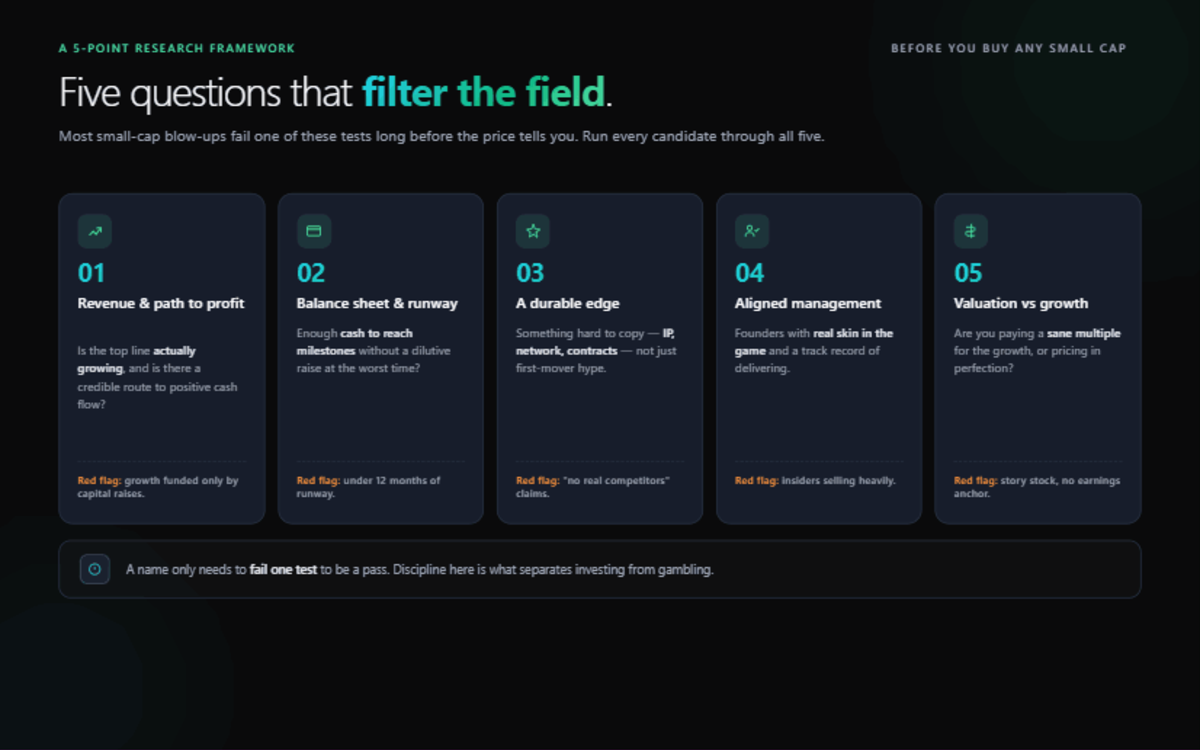Viewport: 1200px width, 750px height.
Task: Open the 'A durable edge' card title
Action: 568,303
